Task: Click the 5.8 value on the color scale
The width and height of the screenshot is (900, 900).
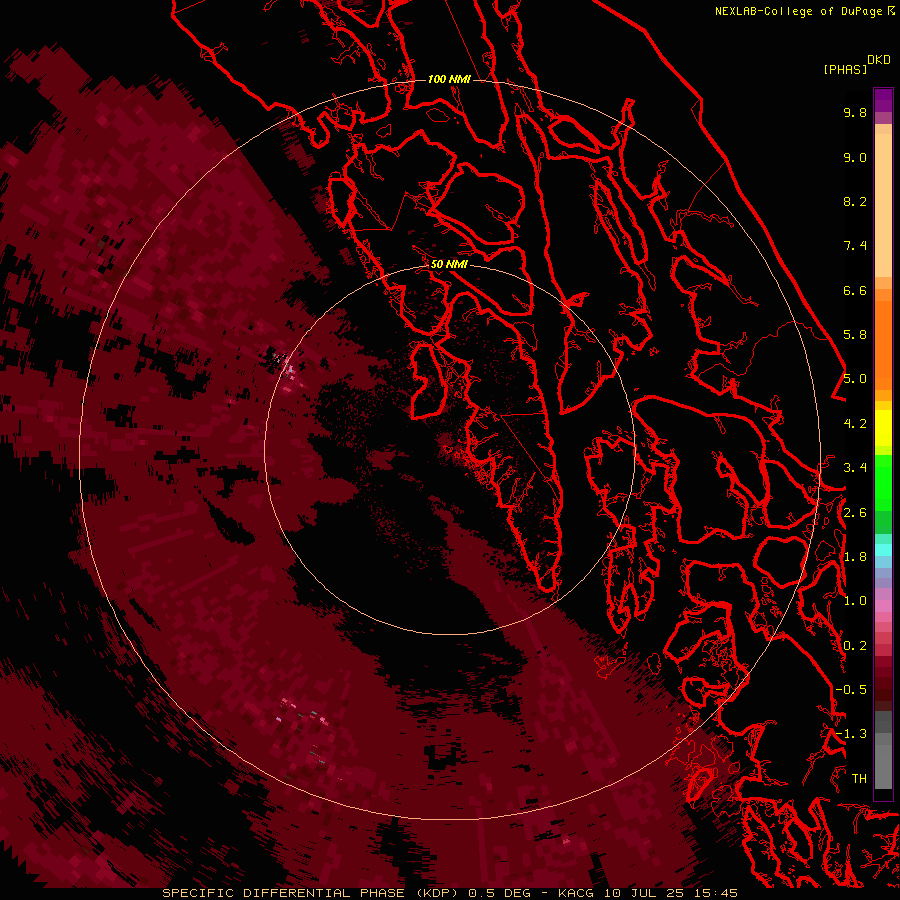Action: coord(855,335)
